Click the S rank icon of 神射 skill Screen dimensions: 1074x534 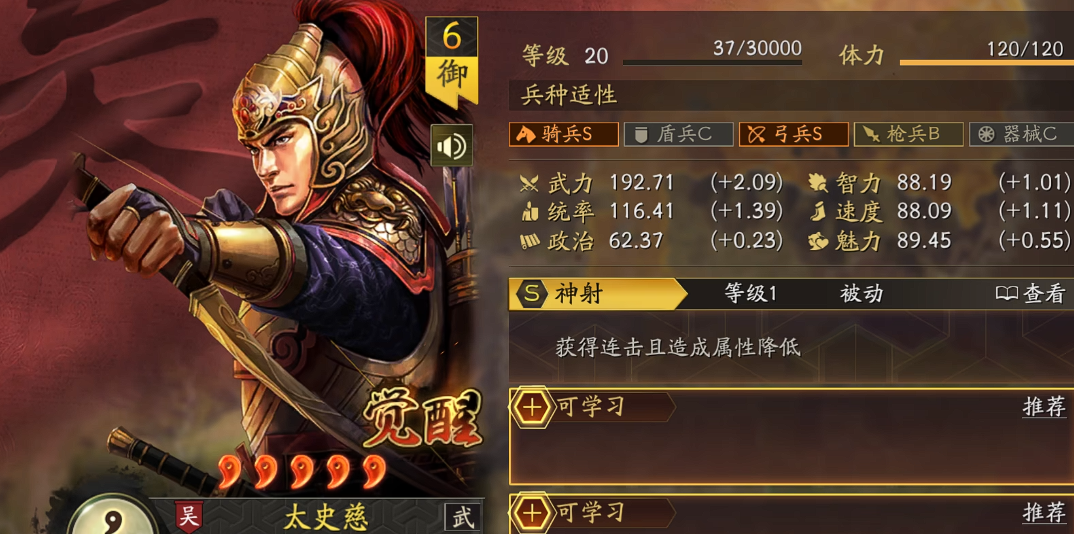(532, 294)
